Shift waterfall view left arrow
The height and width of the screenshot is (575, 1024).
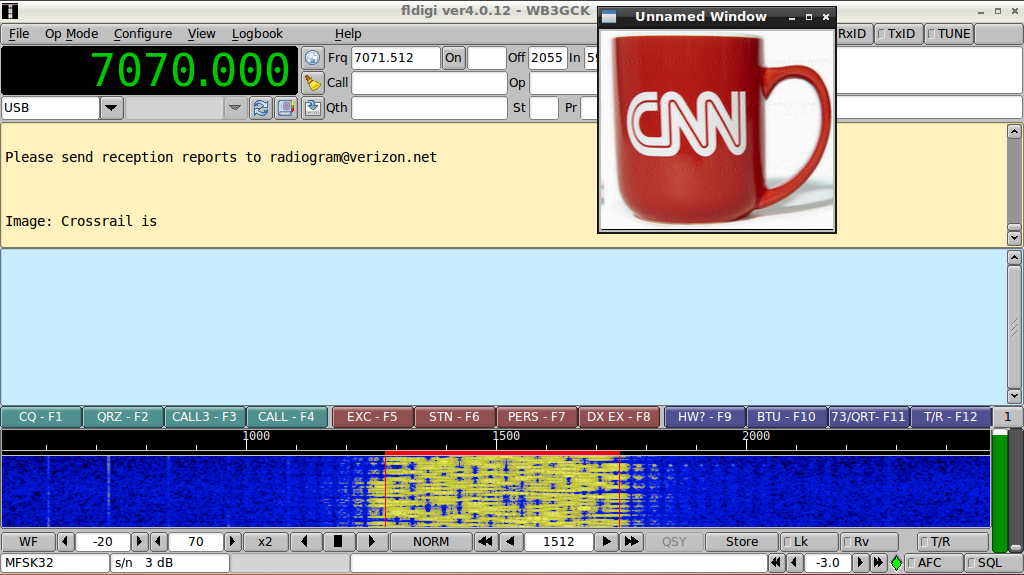(304, 542)
